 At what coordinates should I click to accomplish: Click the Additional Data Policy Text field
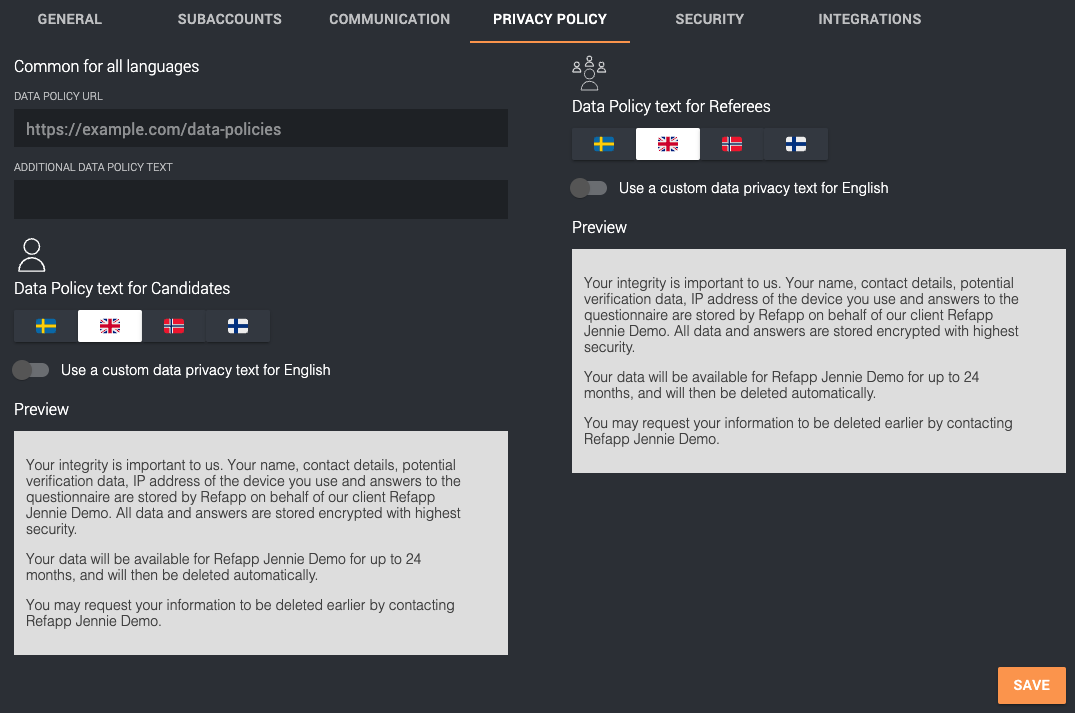click(261, 200)
